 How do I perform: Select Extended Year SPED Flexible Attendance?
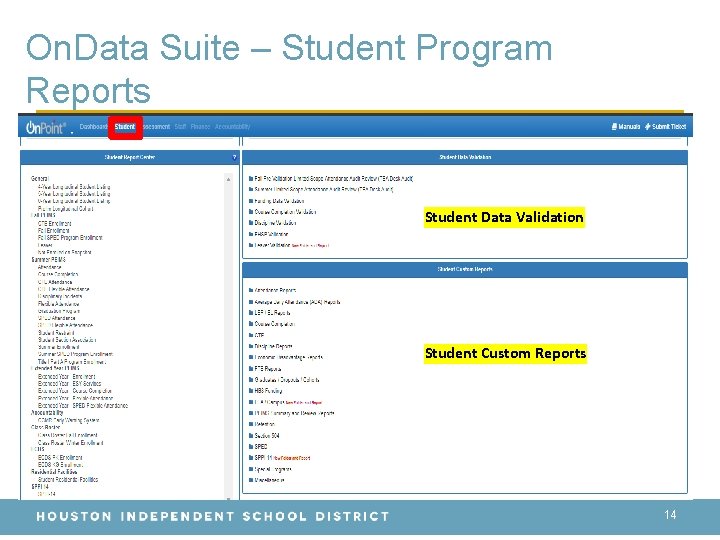[83, 406]
